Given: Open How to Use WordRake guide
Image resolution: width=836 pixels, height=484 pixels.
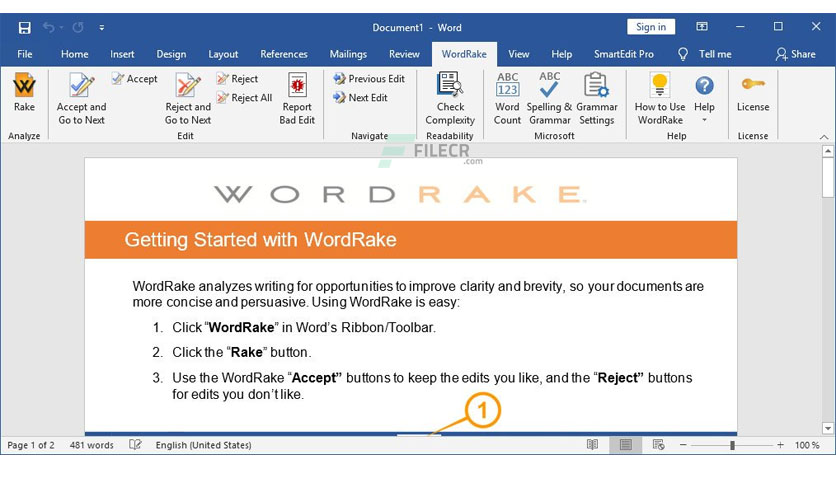Looking at the screenshot, I should pos(660,99).
